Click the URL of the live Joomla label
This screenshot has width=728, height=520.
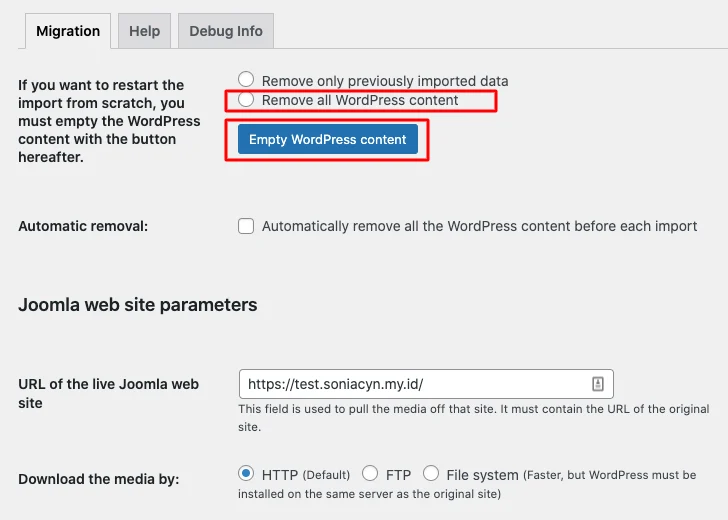point(109,393)
